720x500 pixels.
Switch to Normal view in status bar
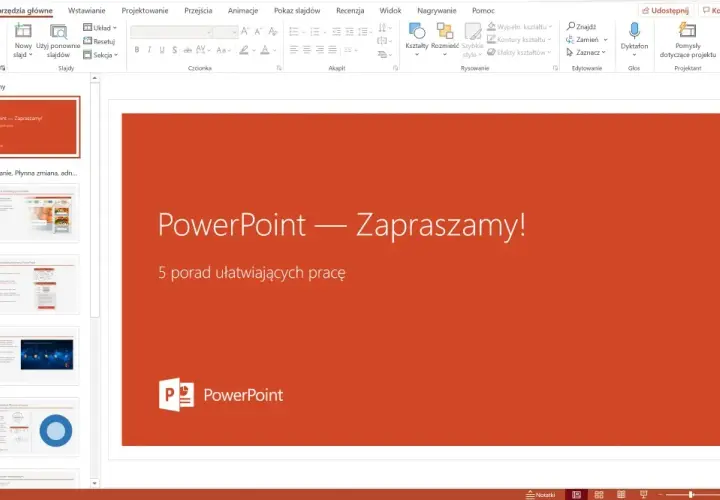576,494
